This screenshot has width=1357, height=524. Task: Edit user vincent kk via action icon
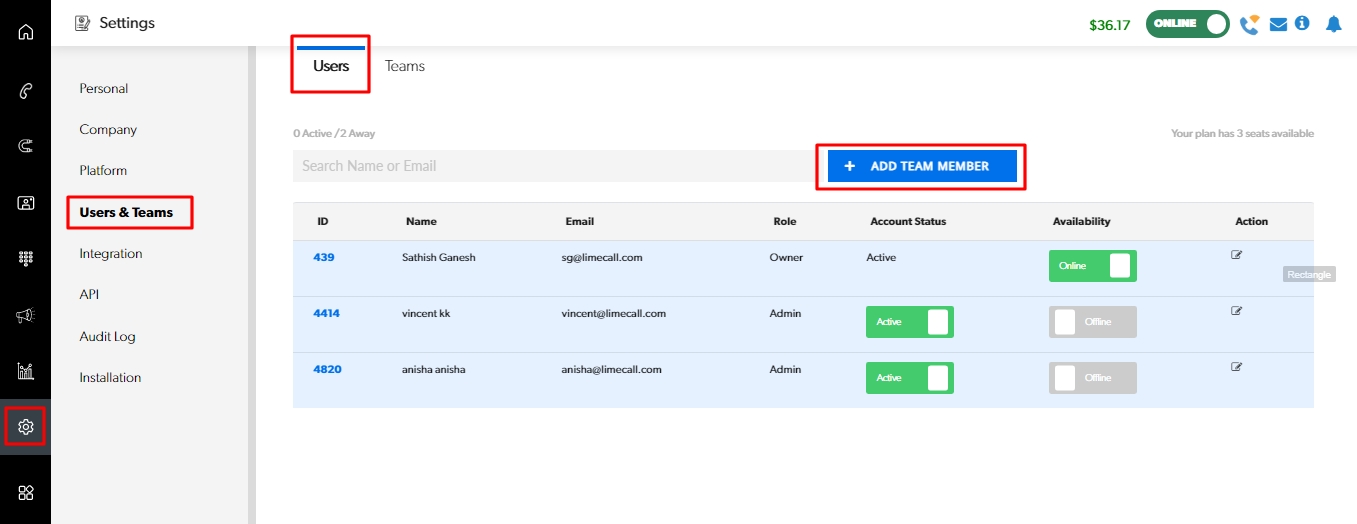[1237, 311]
